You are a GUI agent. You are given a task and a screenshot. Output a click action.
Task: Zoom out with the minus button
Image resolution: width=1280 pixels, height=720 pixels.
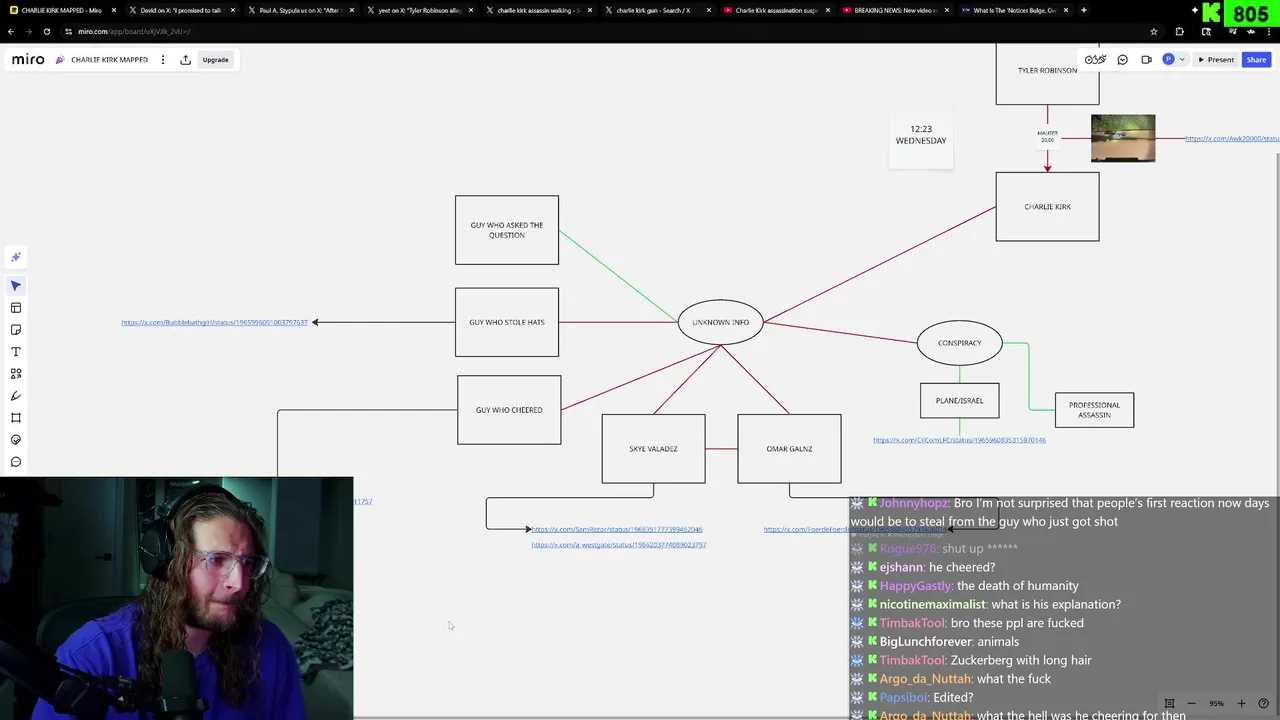(1191, 704)
